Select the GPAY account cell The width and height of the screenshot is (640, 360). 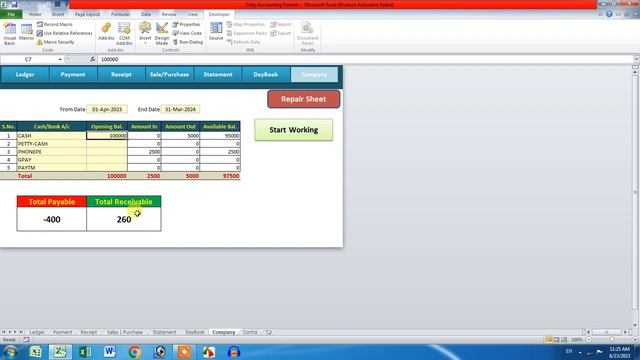(x=51, y=160)
